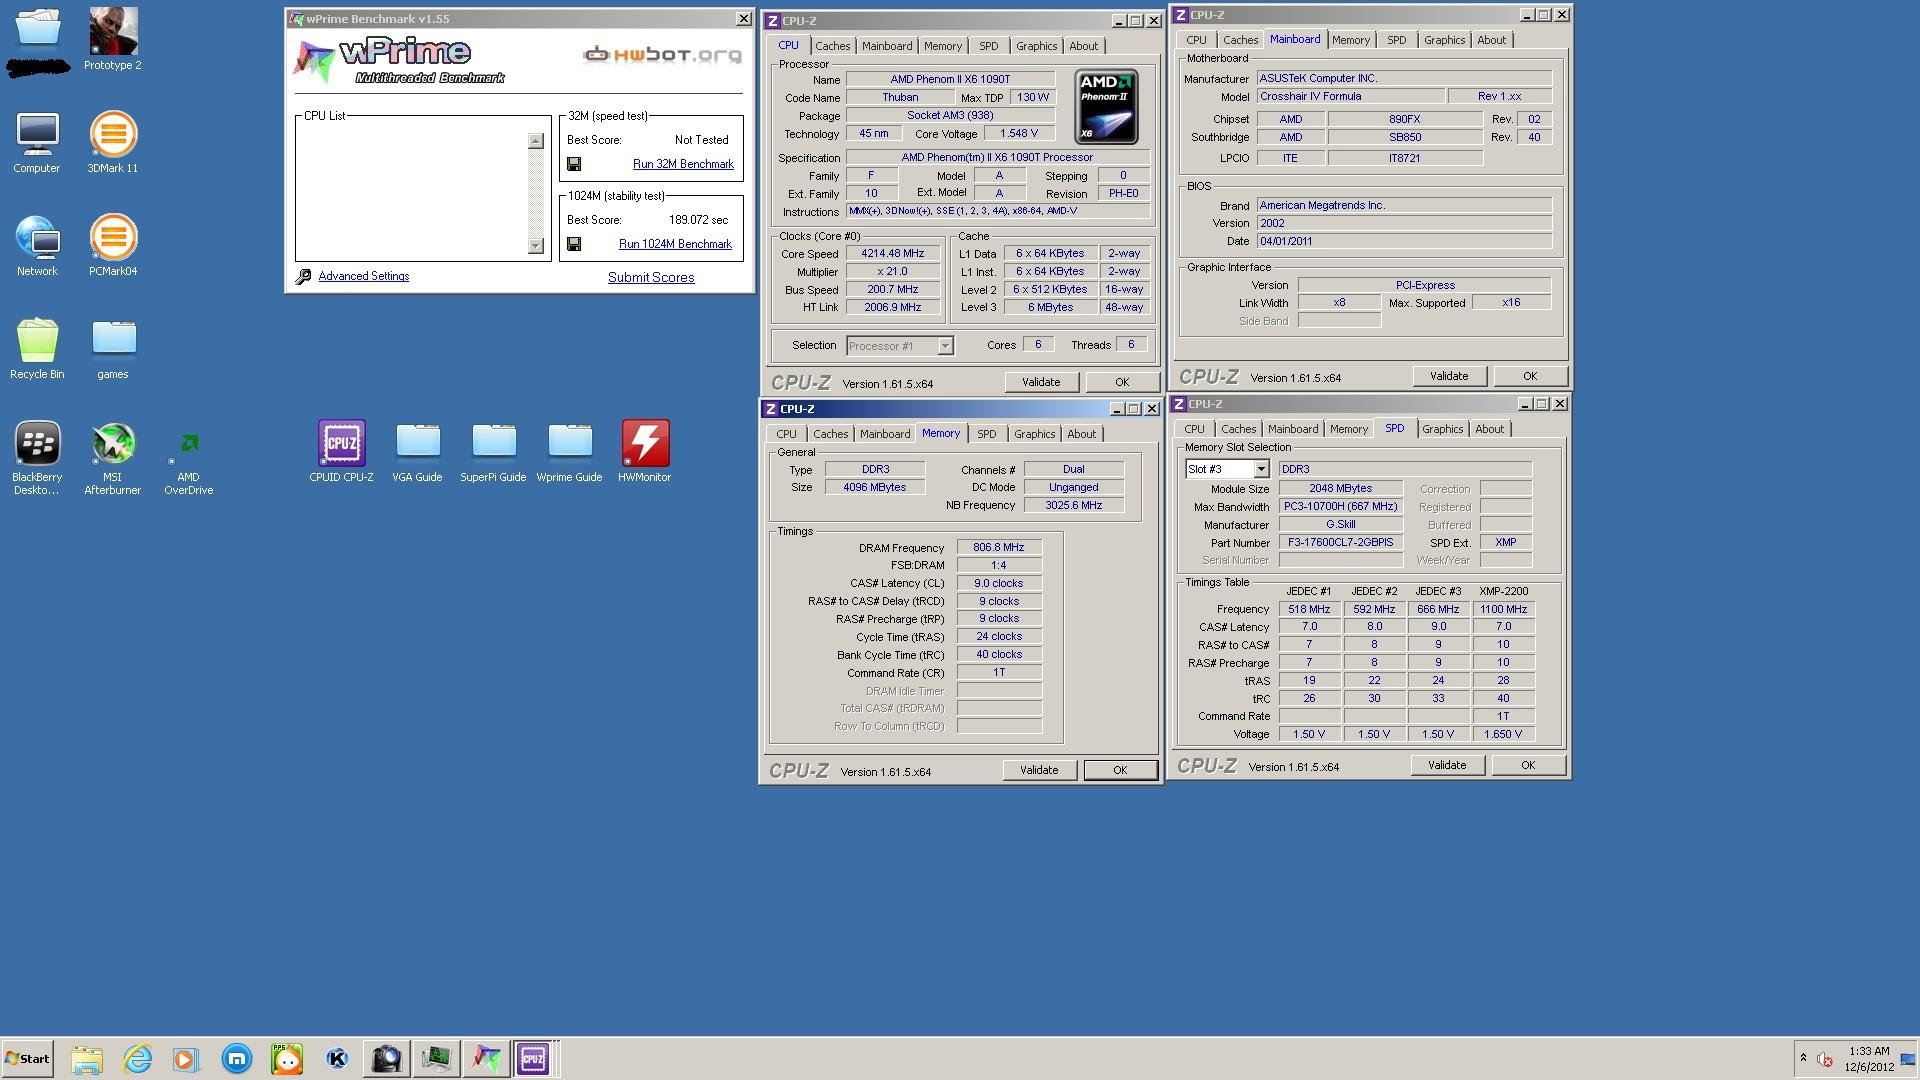The height and width of the screenshot is (1080, 1920).
Task: Click the Core Speed value 4214.48 MHz
Action: [x=893, y=254]
